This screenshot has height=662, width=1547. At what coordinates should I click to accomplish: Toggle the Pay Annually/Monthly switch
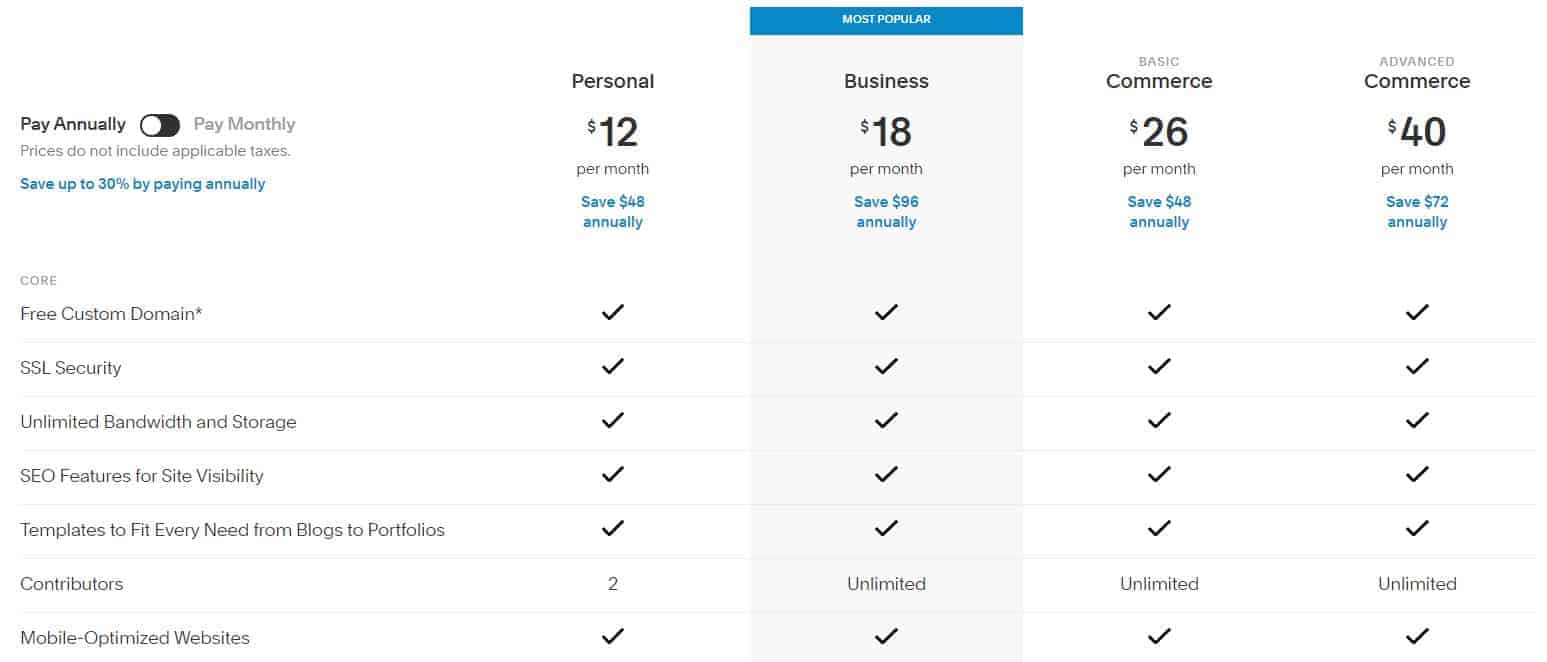160,125
